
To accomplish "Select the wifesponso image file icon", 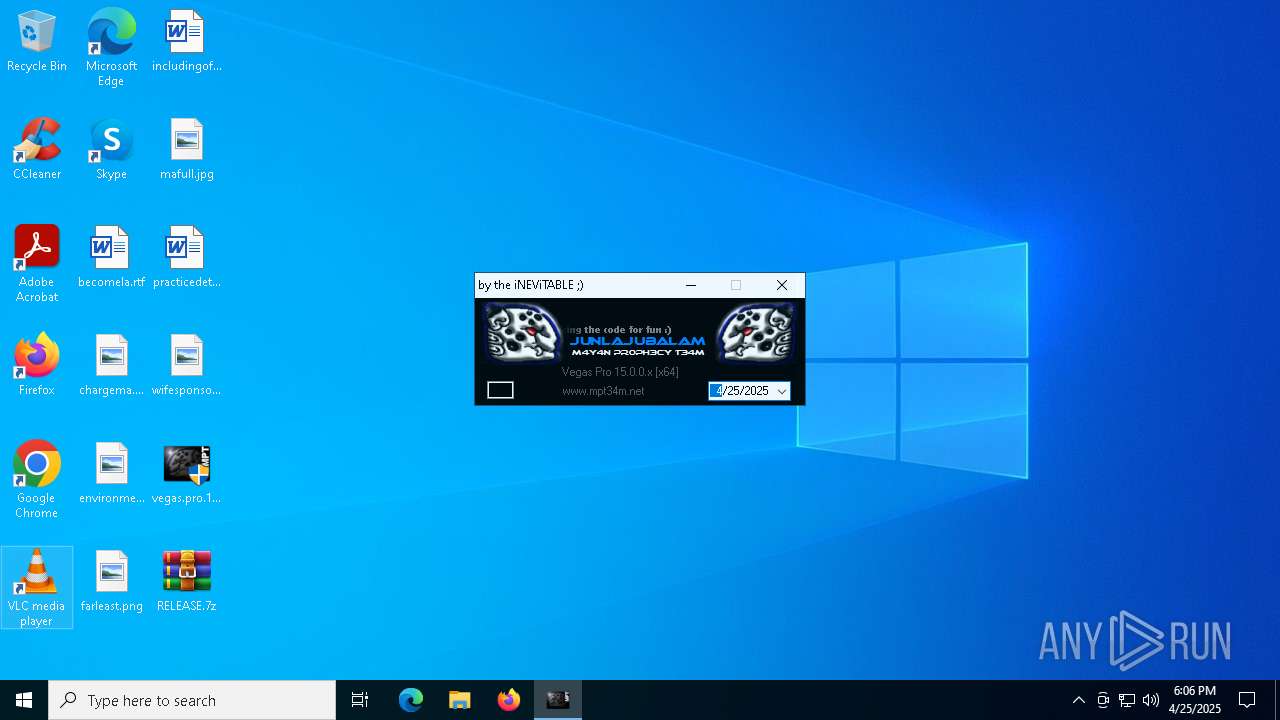I will 186,365.
